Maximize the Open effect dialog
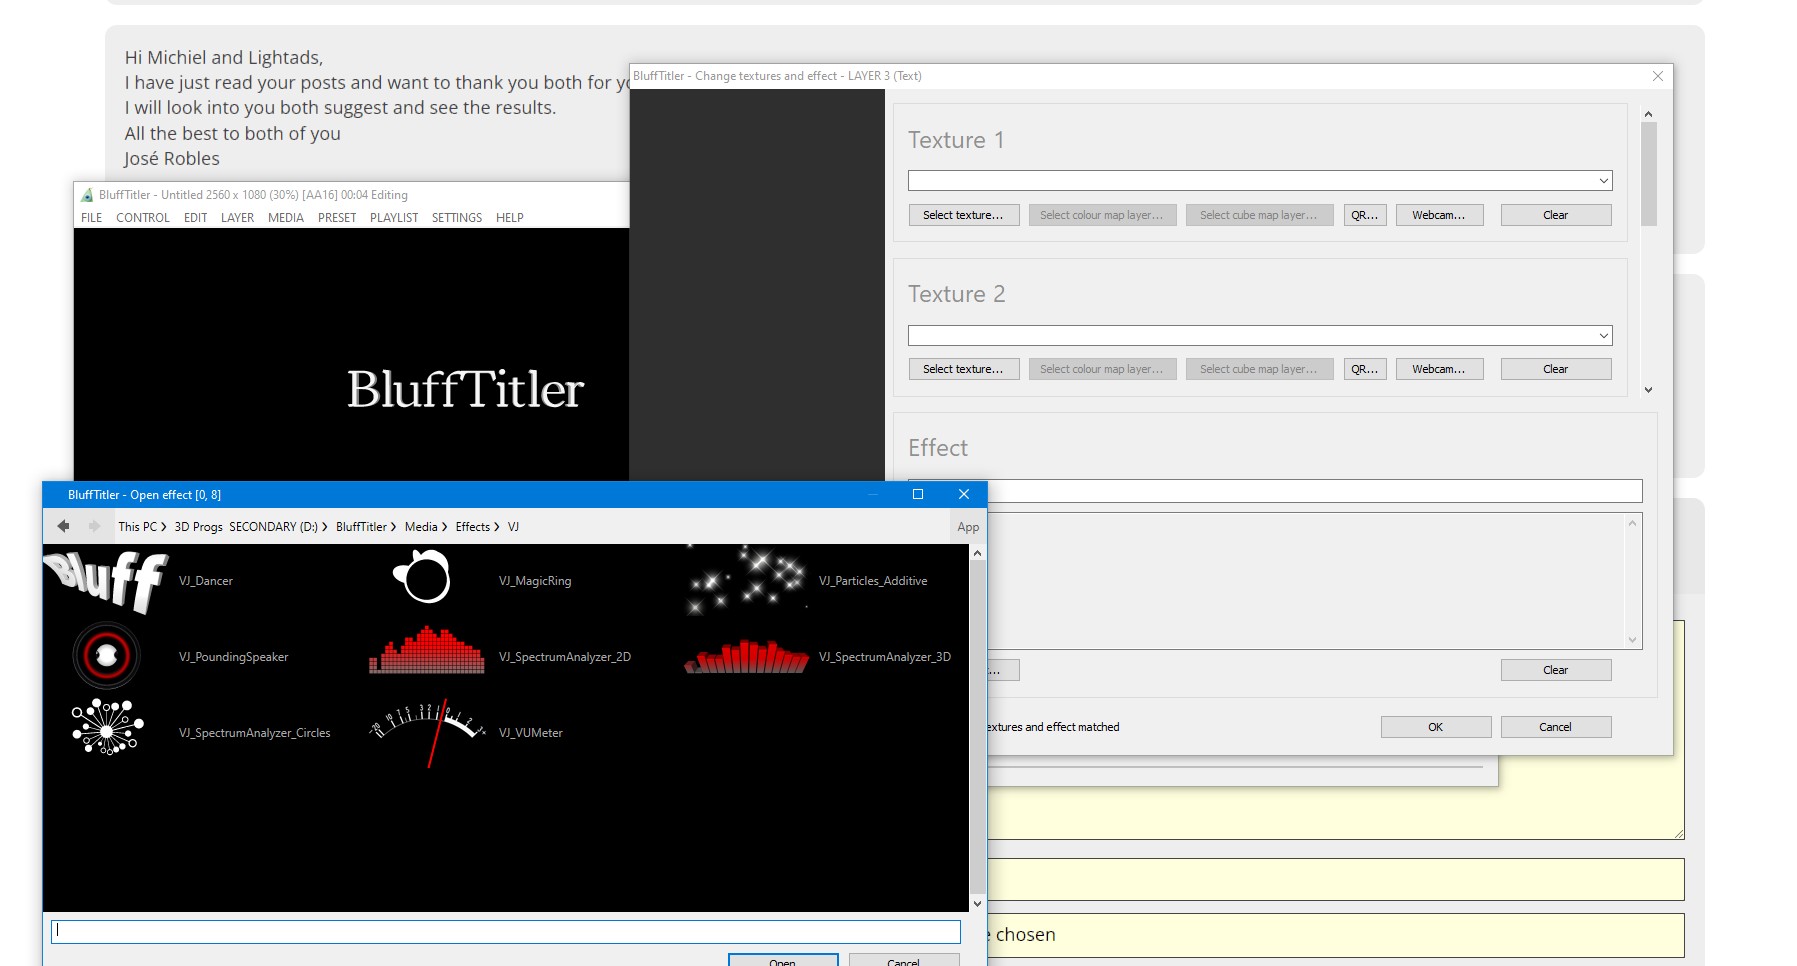Viewport: 1797px width, 966px height. 918,494
